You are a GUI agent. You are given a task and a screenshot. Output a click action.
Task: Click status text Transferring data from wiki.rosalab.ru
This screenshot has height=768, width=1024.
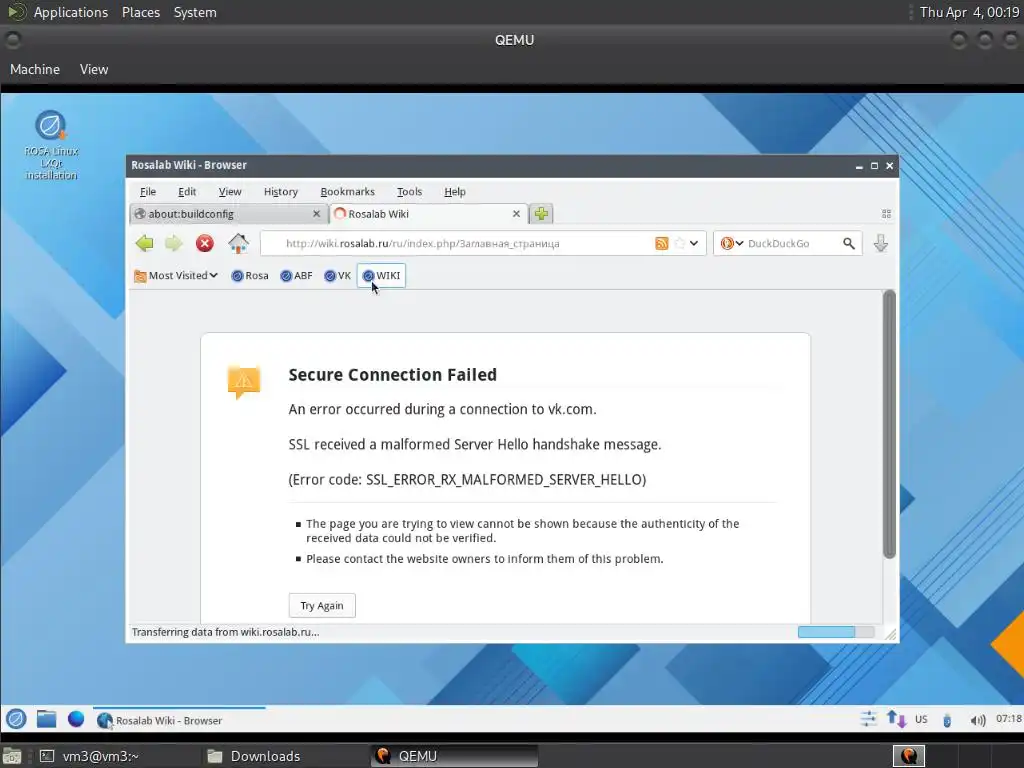tap(225, 632)
